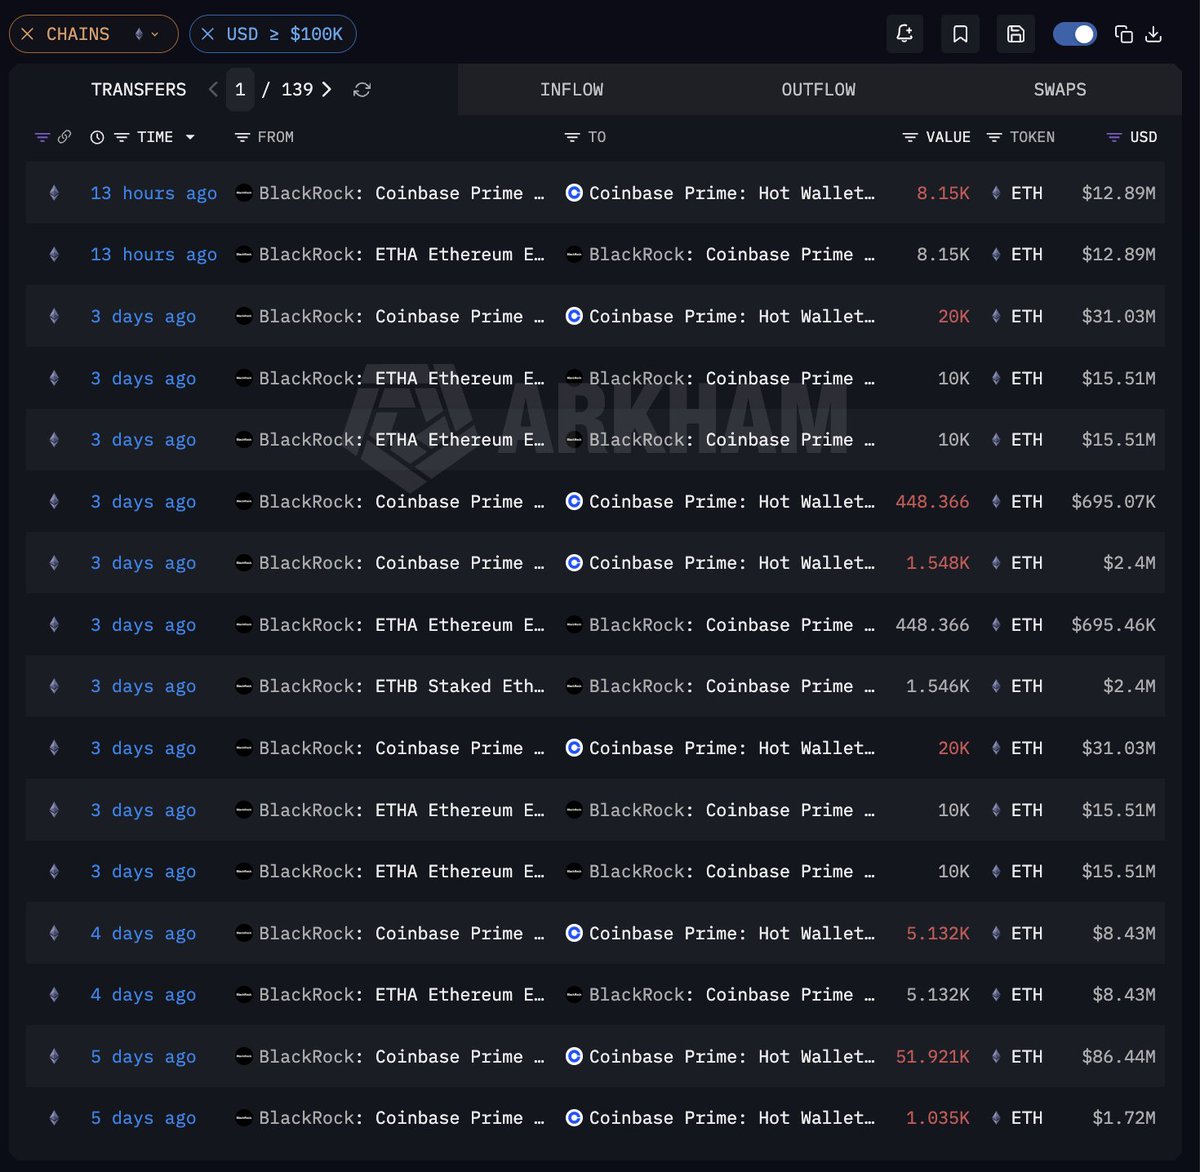The image size is (1200, 1172).
Task: Open the CHAINS dropdown chevron
Action: point(154,34)
